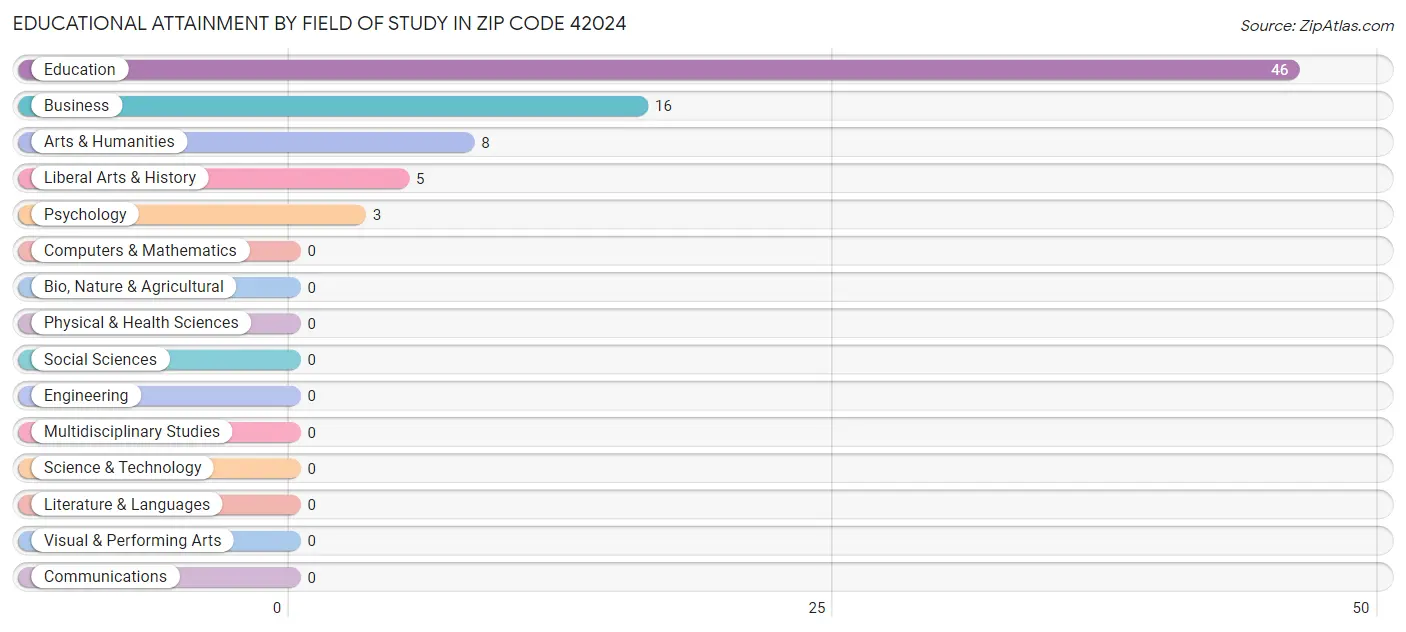The height and width of the screenshot is (632, 1406).
Task: Click the Bio, Nature & Agricultural label
Action: pyautogui.click(x=134, y=287)
